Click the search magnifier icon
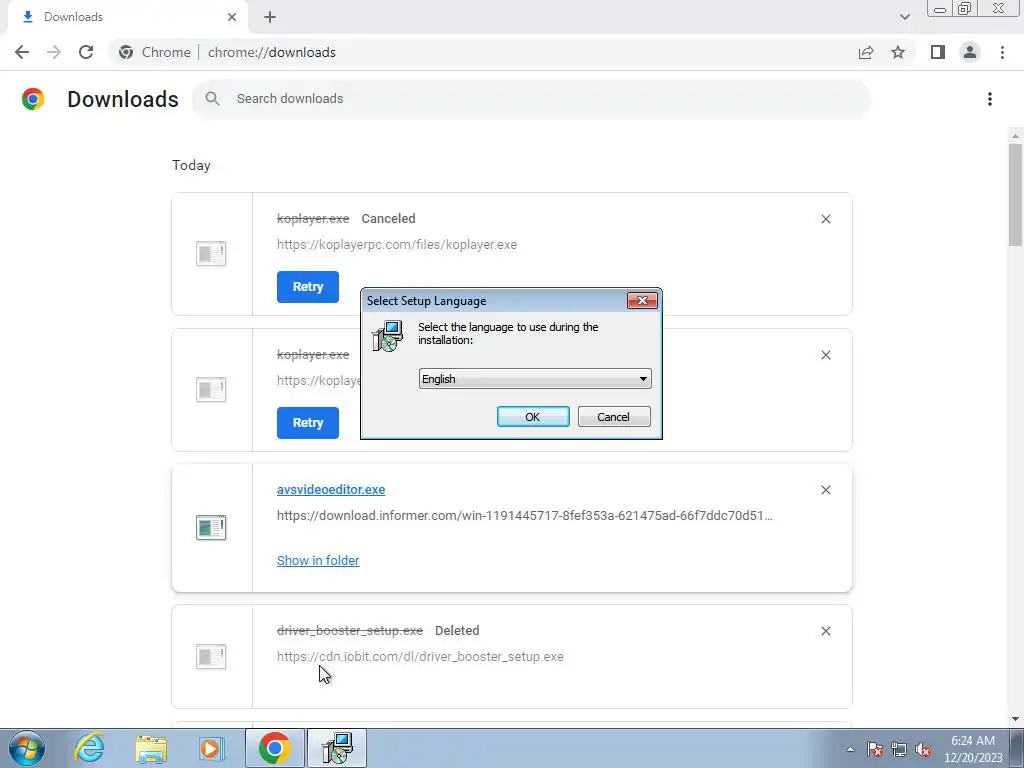This screenshot has height=768, width=1024. pyautogui.click(x=212, y=99)
